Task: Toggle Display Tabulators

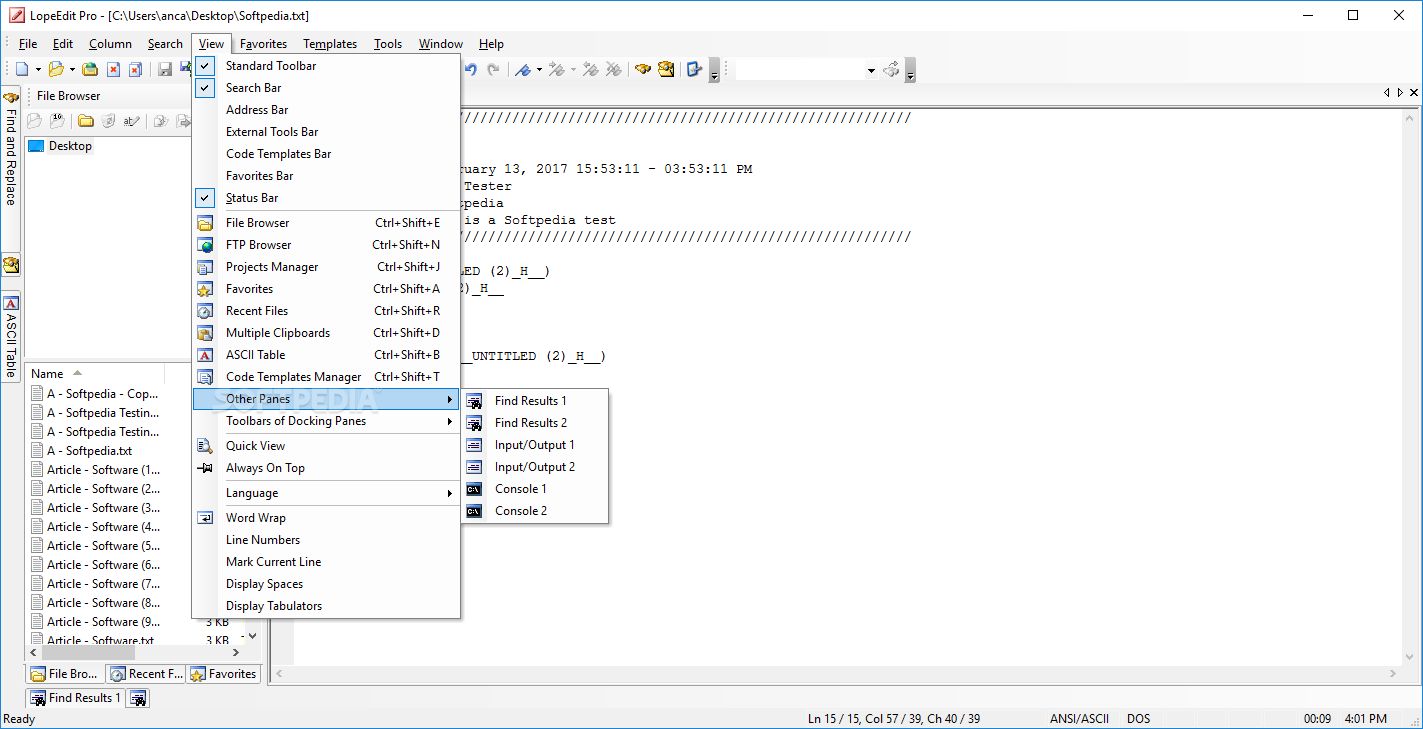Action: [326, 606]
